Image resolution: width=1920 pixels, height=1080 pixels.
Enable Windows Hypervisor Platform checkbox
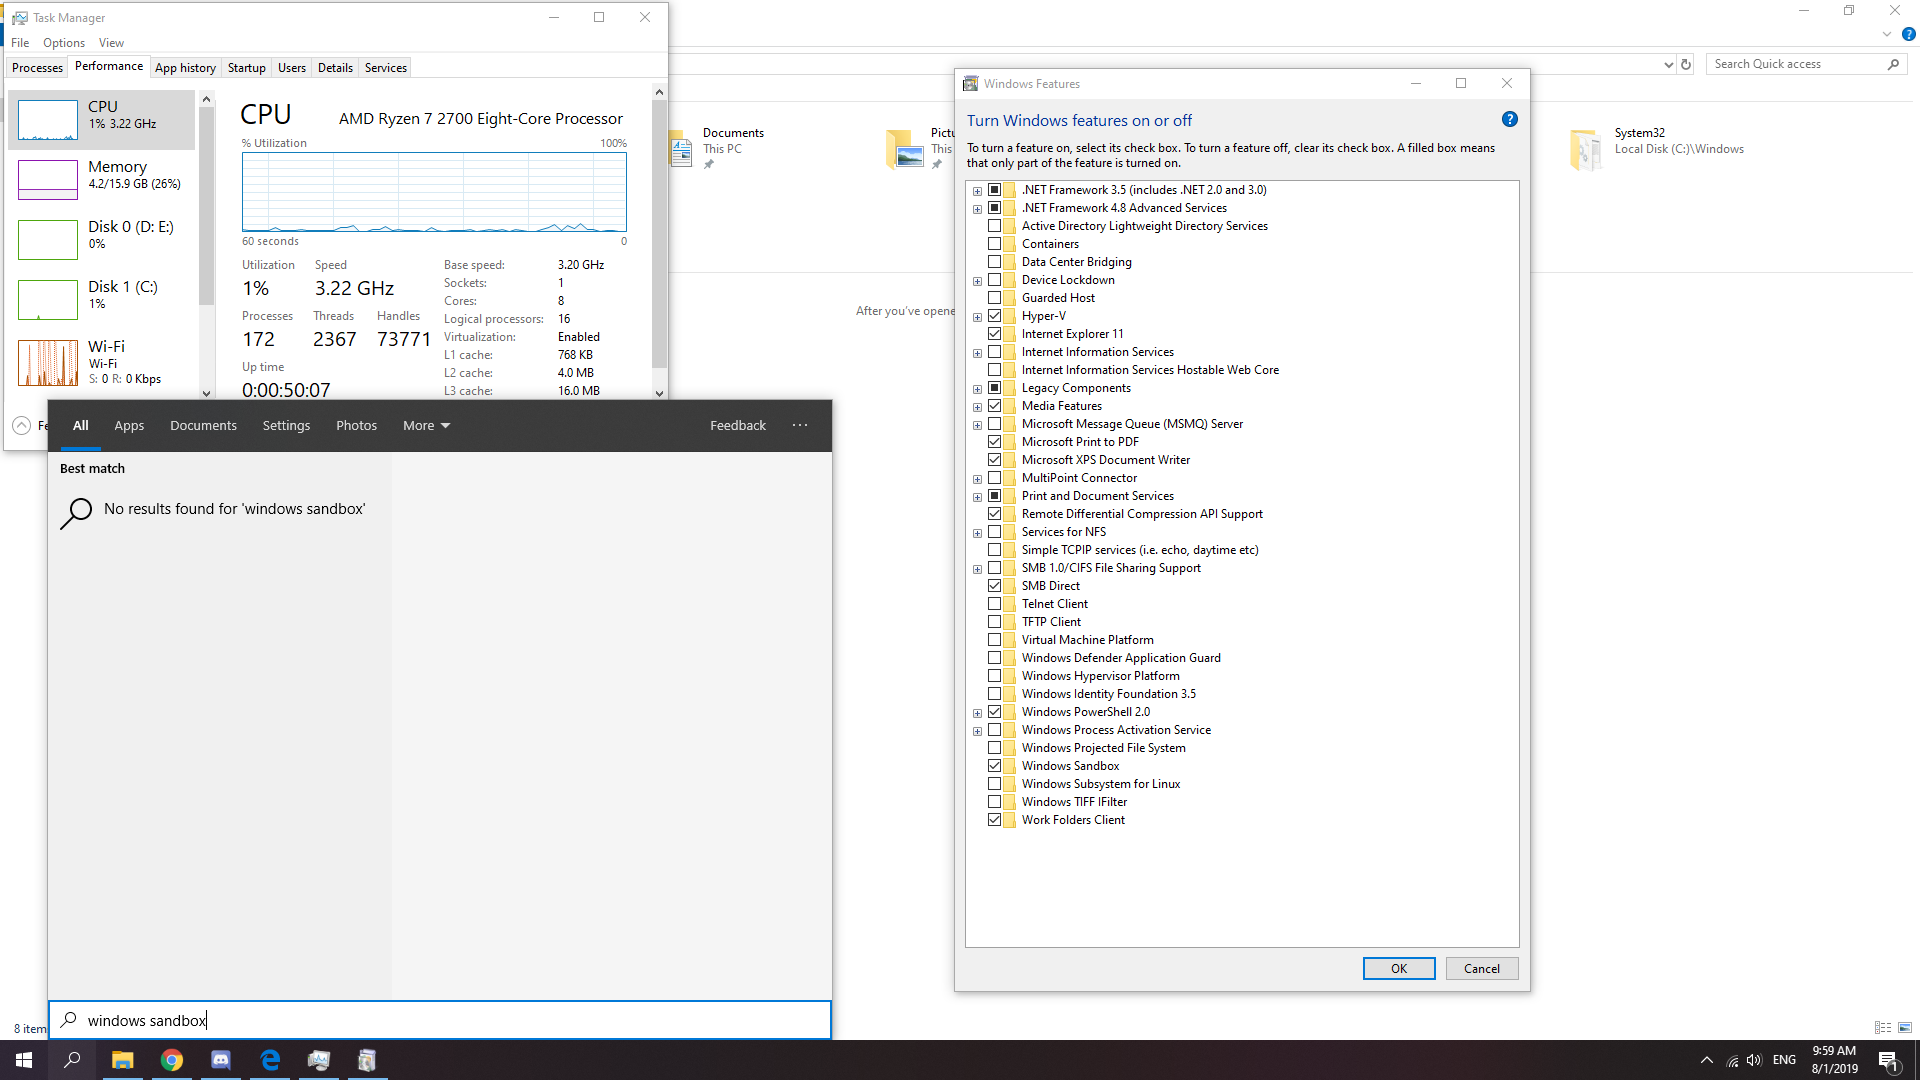point(994,676)
